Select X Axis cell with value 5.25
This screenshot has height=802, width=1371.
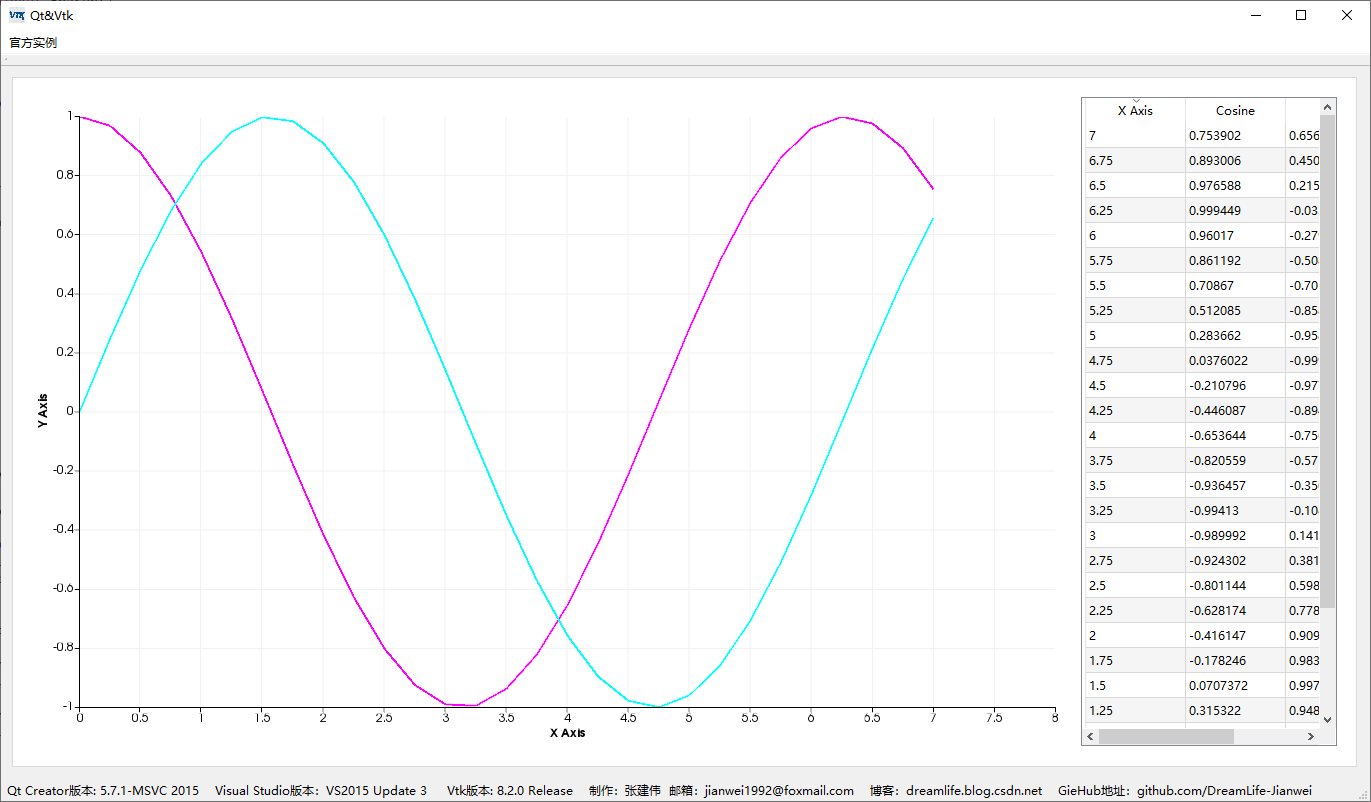[x=1135, y=310]
